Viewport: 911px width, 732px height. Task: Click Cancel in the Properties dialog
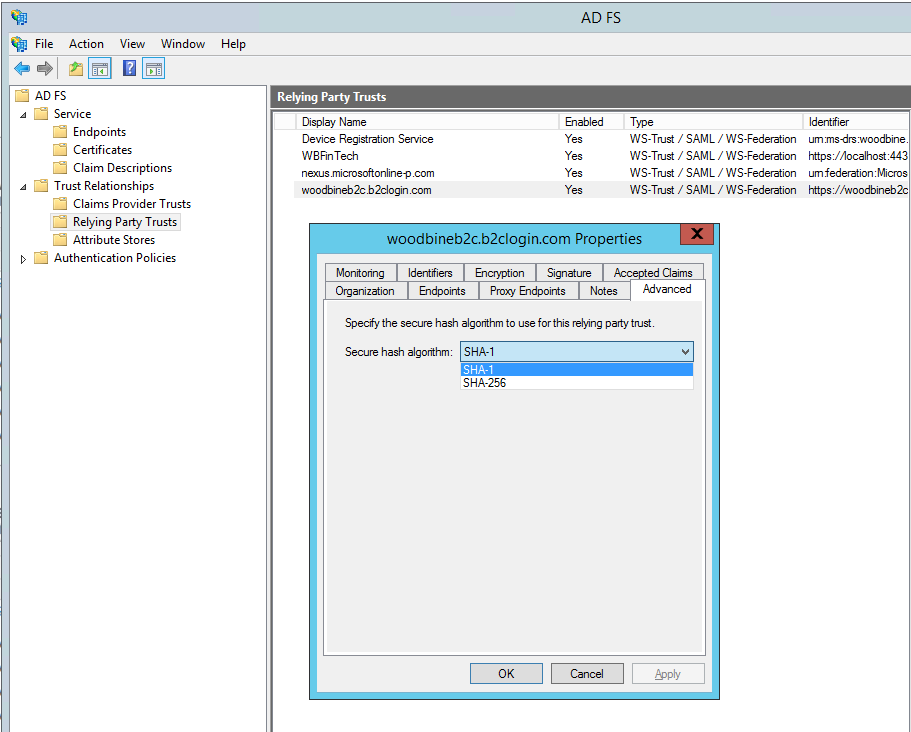(x=587, y=673)
